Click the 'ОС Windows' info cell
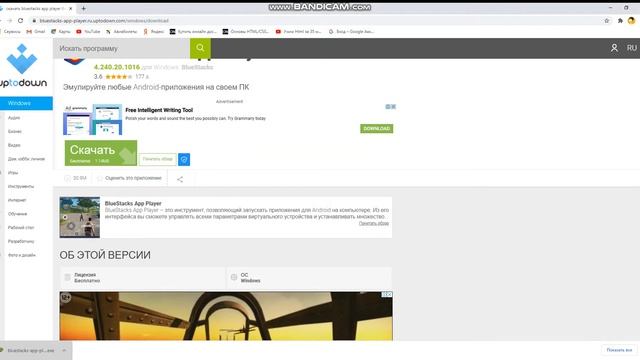 tap(309, 278)
